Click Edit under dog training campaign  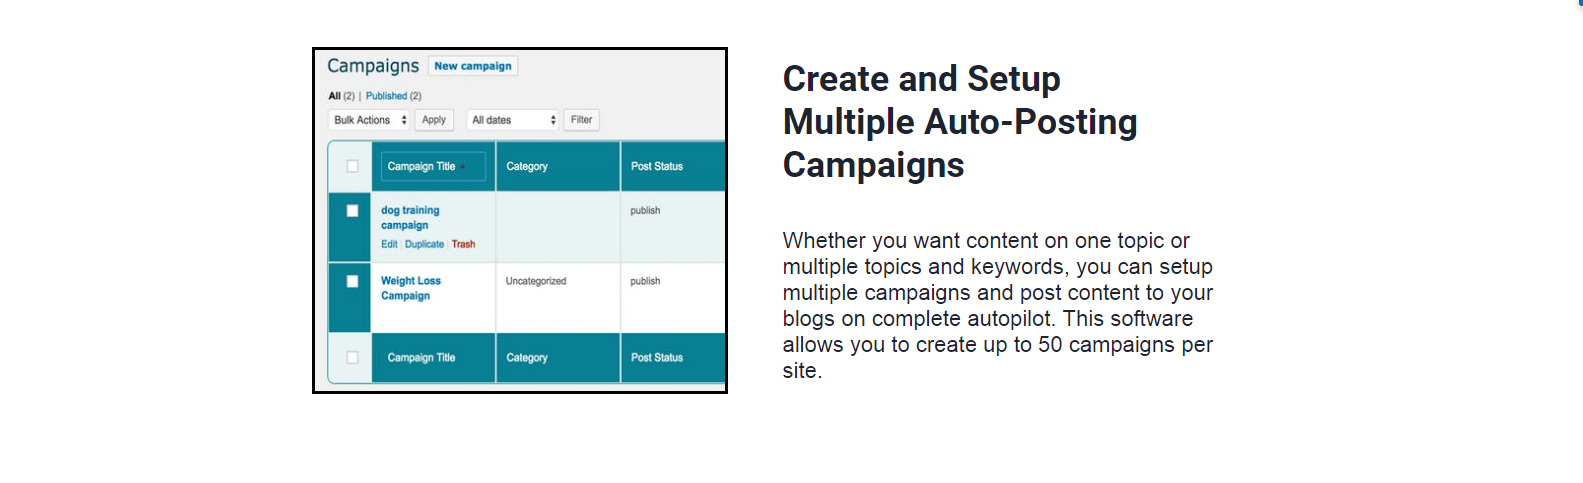pyautogui.click(x=389, y=244)
